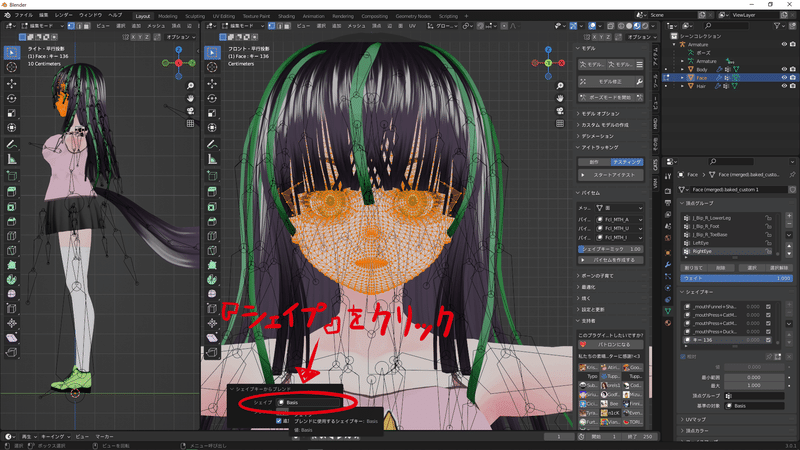Toggle camera view gizmo in center viewport

pos(560,111)
